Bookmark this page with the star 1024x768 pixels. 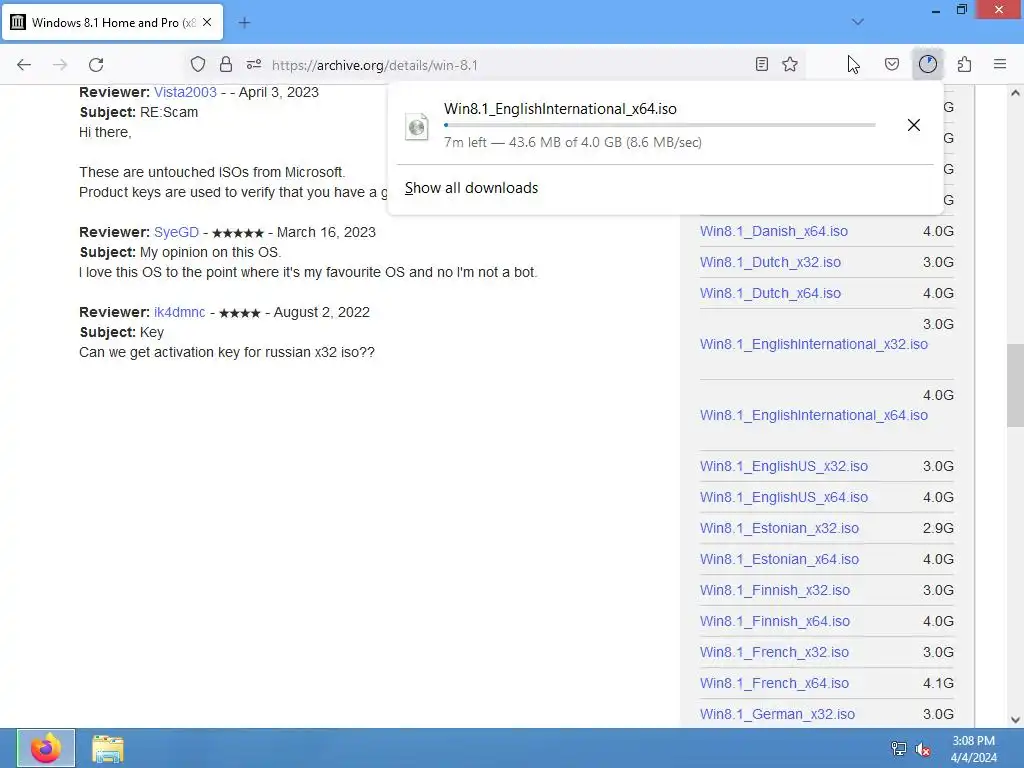(790, 65)
